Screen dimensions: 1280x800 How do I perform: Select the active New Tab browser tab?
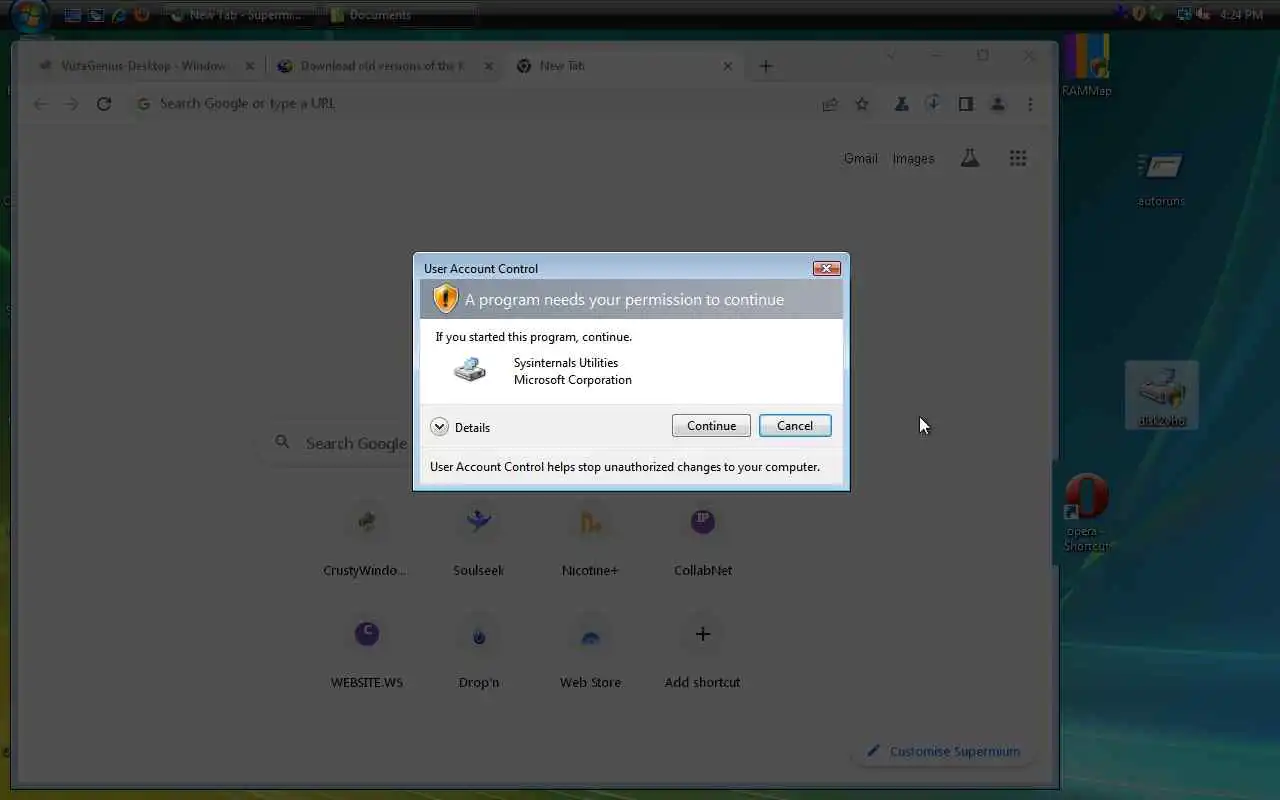[x=625, y=66]
